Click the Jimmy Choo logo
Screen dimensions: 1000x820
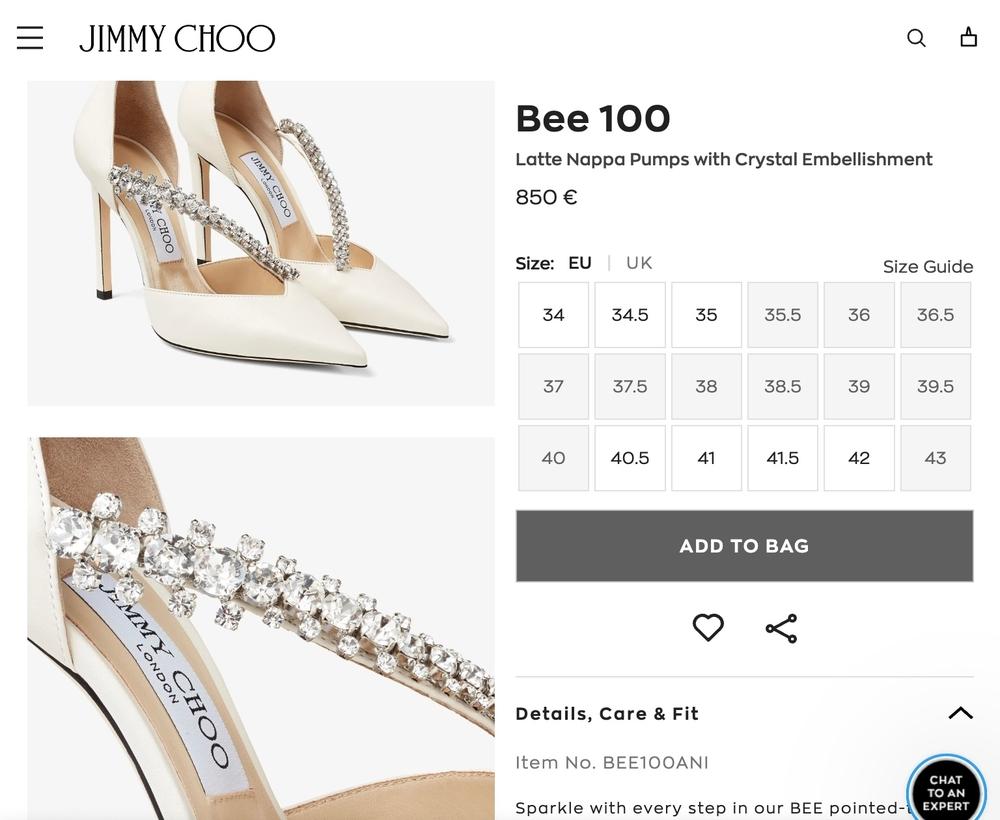(177, 39)
